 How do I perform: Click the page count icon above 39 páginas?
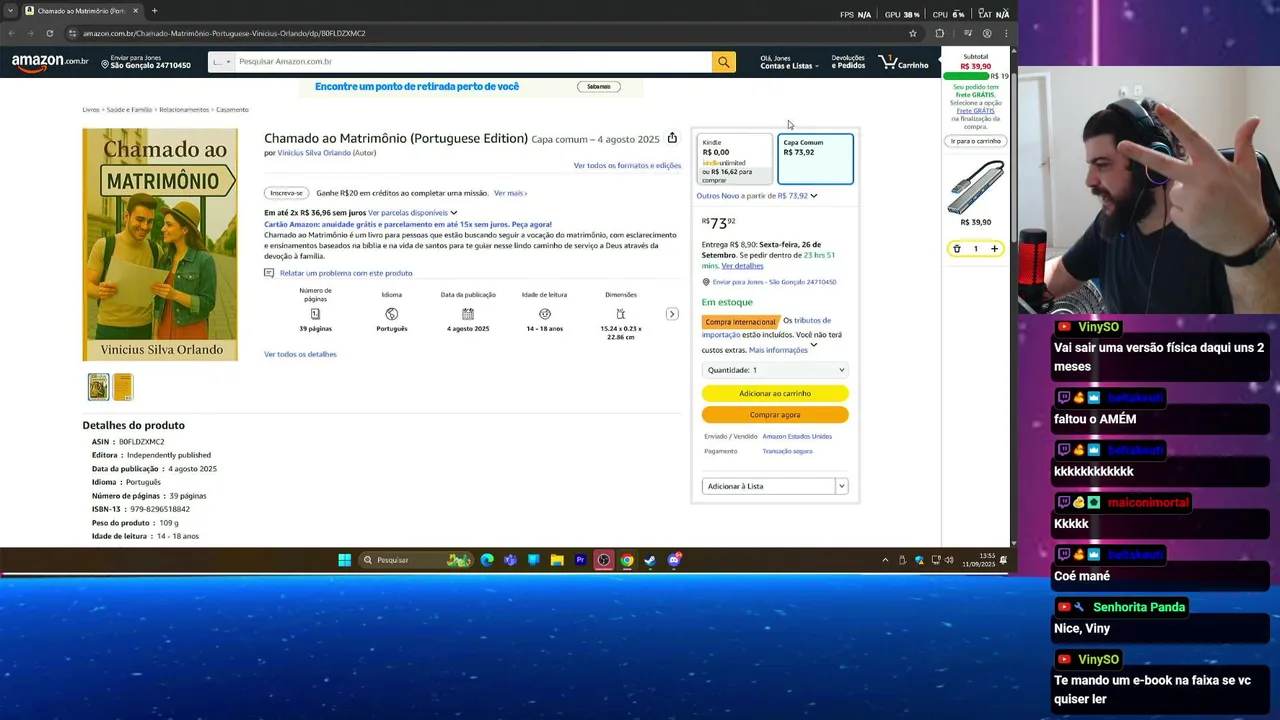(315, 314)
